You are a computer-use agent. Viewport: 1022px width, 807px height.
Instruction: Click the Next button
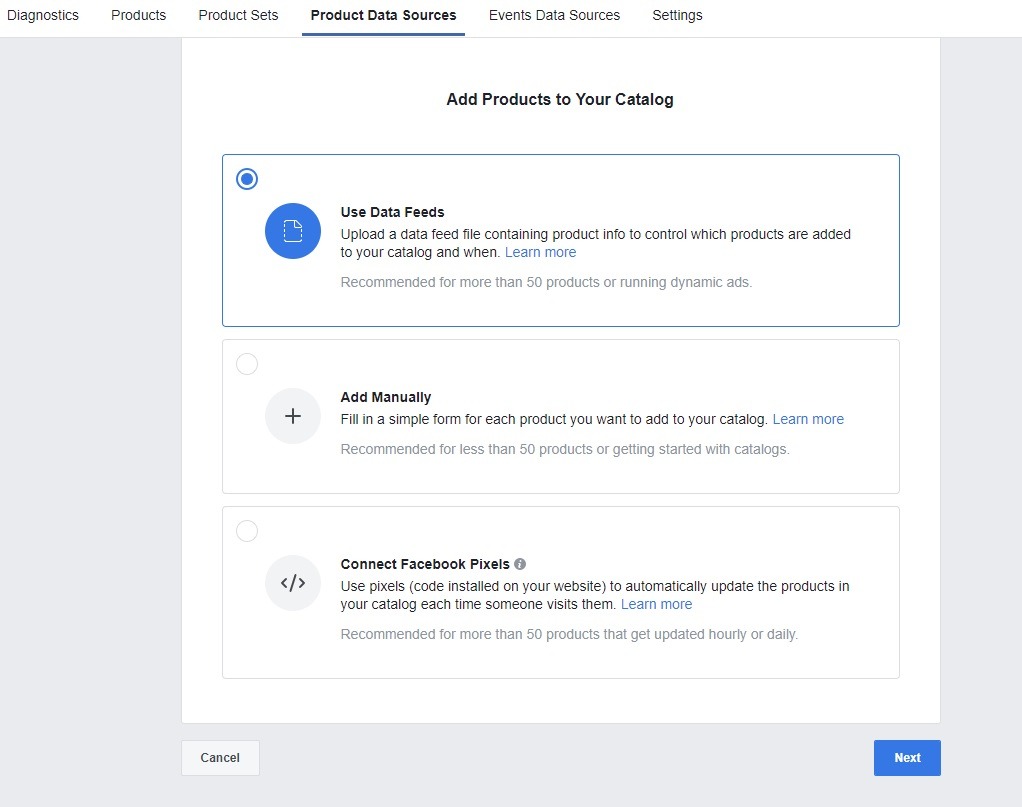(907, 757)
